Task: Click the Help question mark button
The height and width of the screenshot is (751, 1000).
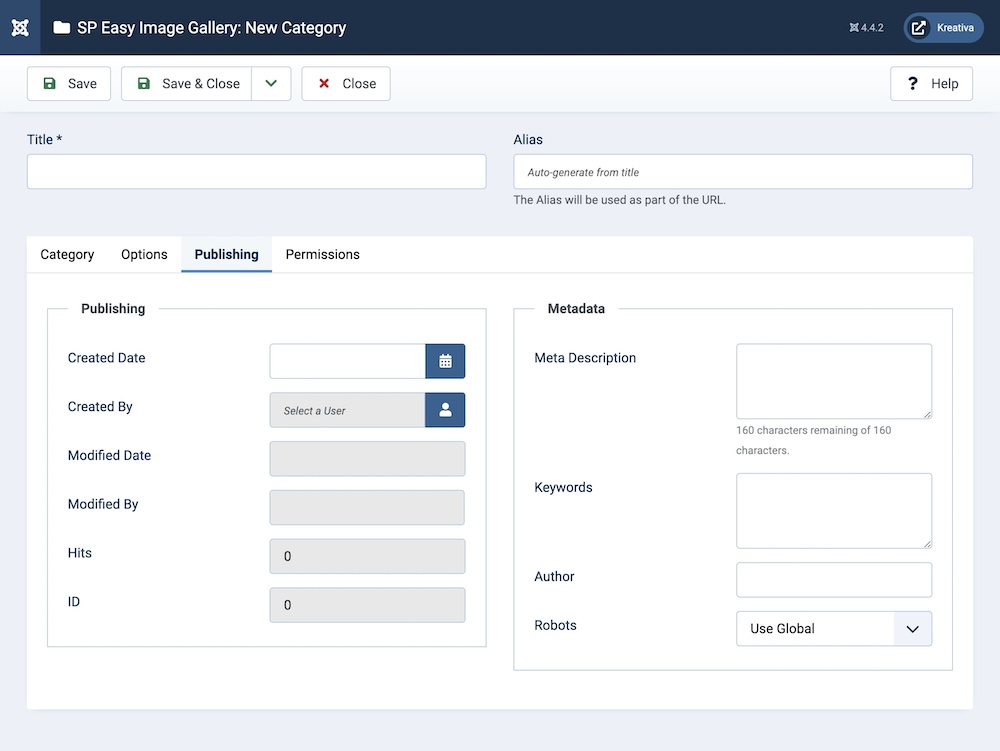Action: point(931,84)
